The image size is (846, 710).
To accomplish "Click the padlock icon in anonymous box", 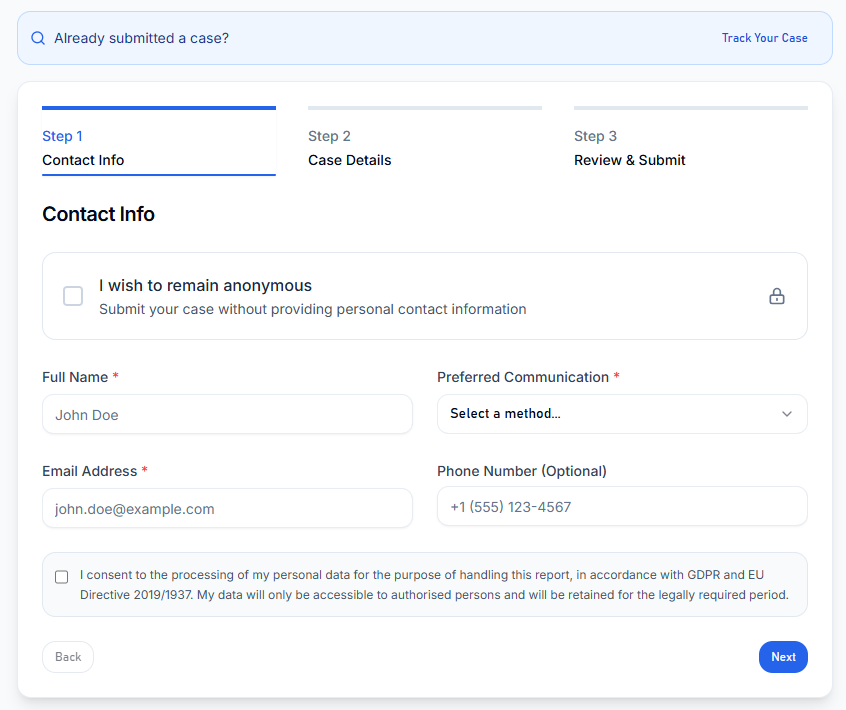I will point(776,296).
